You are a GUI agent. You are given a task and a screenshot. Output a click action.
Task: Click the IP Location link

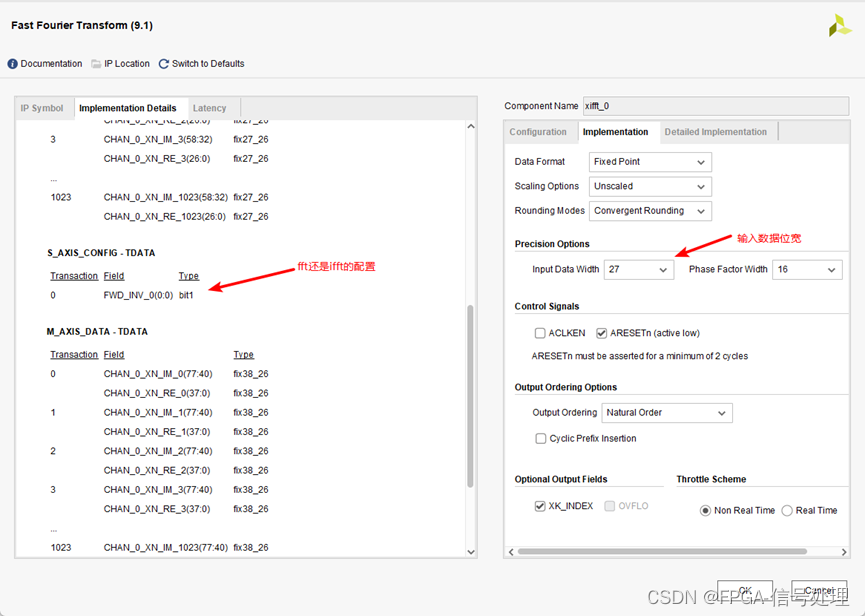pyautogui.click(x=127, y=64)
